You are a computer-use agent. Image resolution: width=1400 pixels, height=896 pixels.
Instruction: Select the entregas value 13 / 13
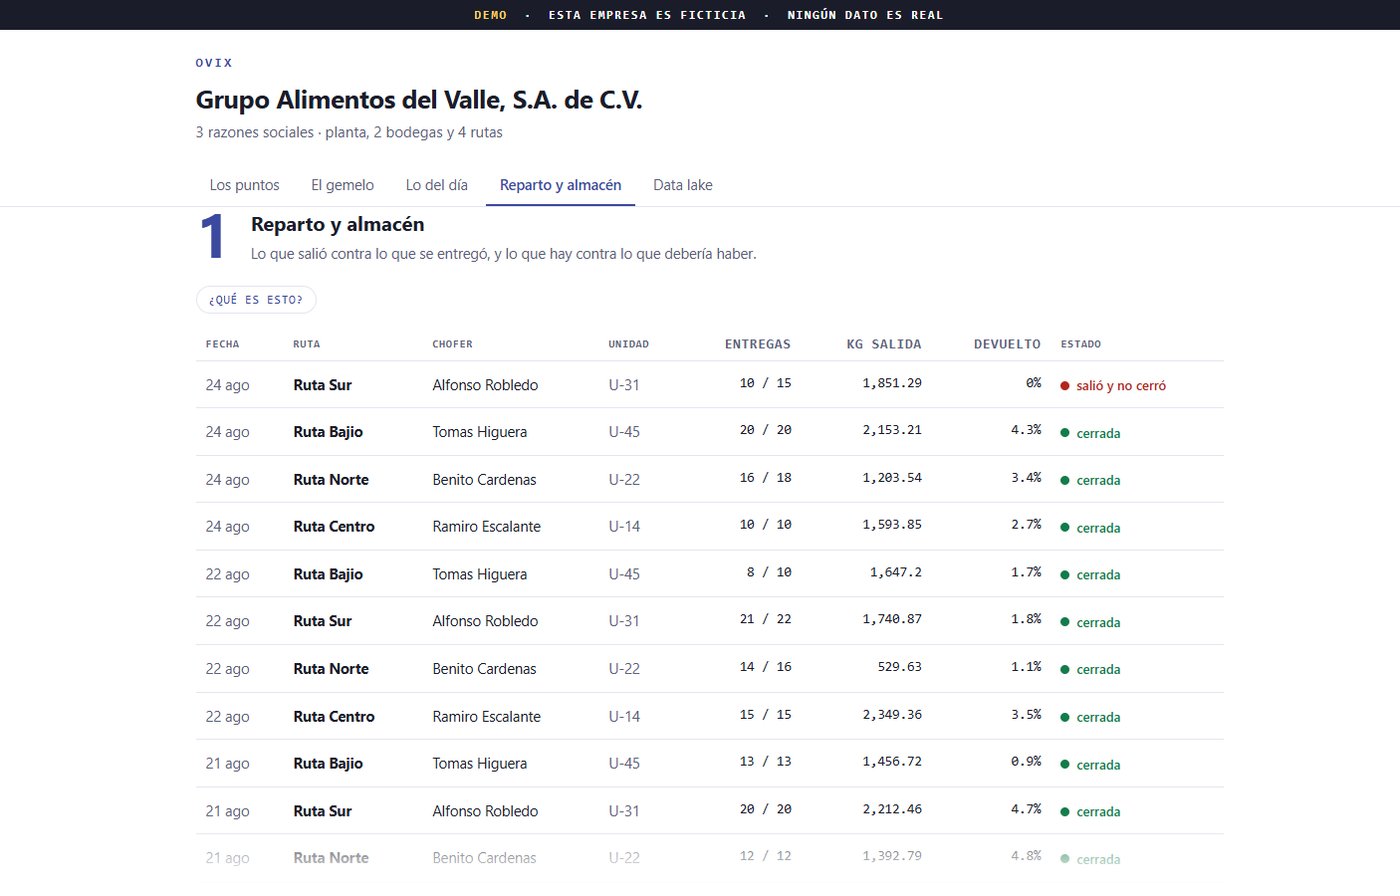click(765, 762)
